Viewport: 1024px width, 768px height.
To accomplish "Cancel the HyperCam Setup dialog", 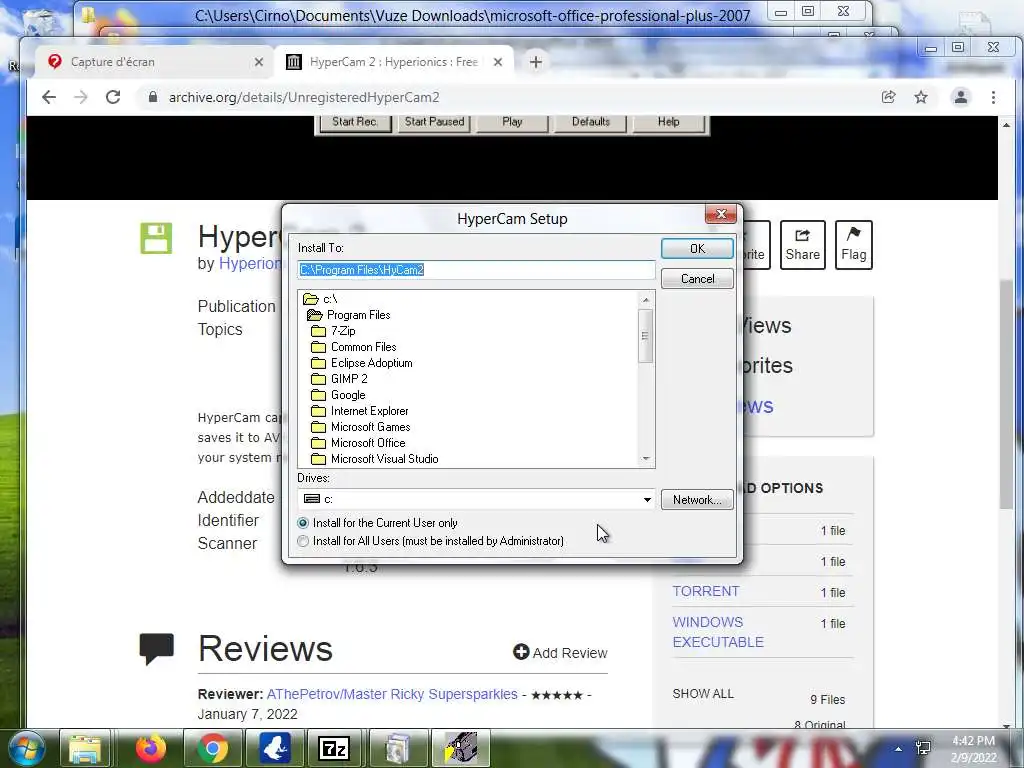I will click(x=697, y=279).
